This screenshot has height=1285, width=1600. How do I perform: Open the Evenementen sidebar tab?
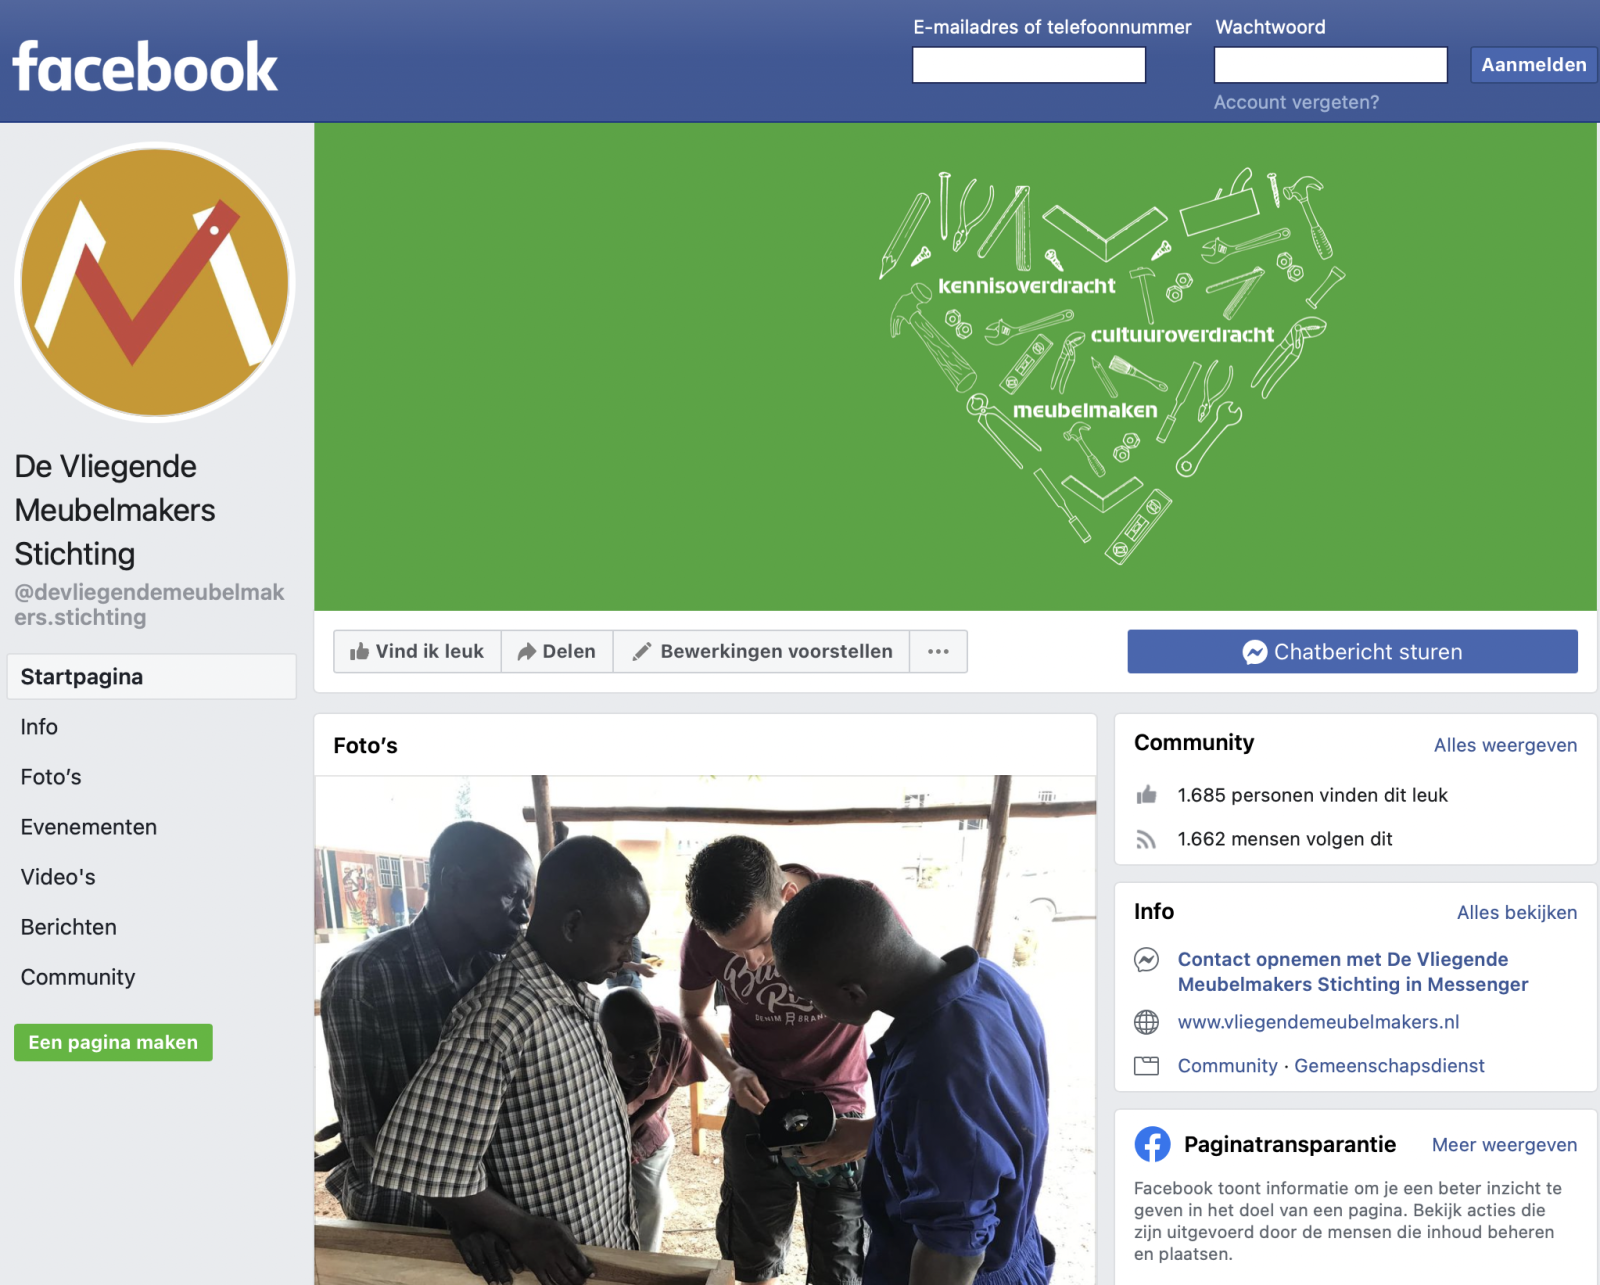coord(88,827)
